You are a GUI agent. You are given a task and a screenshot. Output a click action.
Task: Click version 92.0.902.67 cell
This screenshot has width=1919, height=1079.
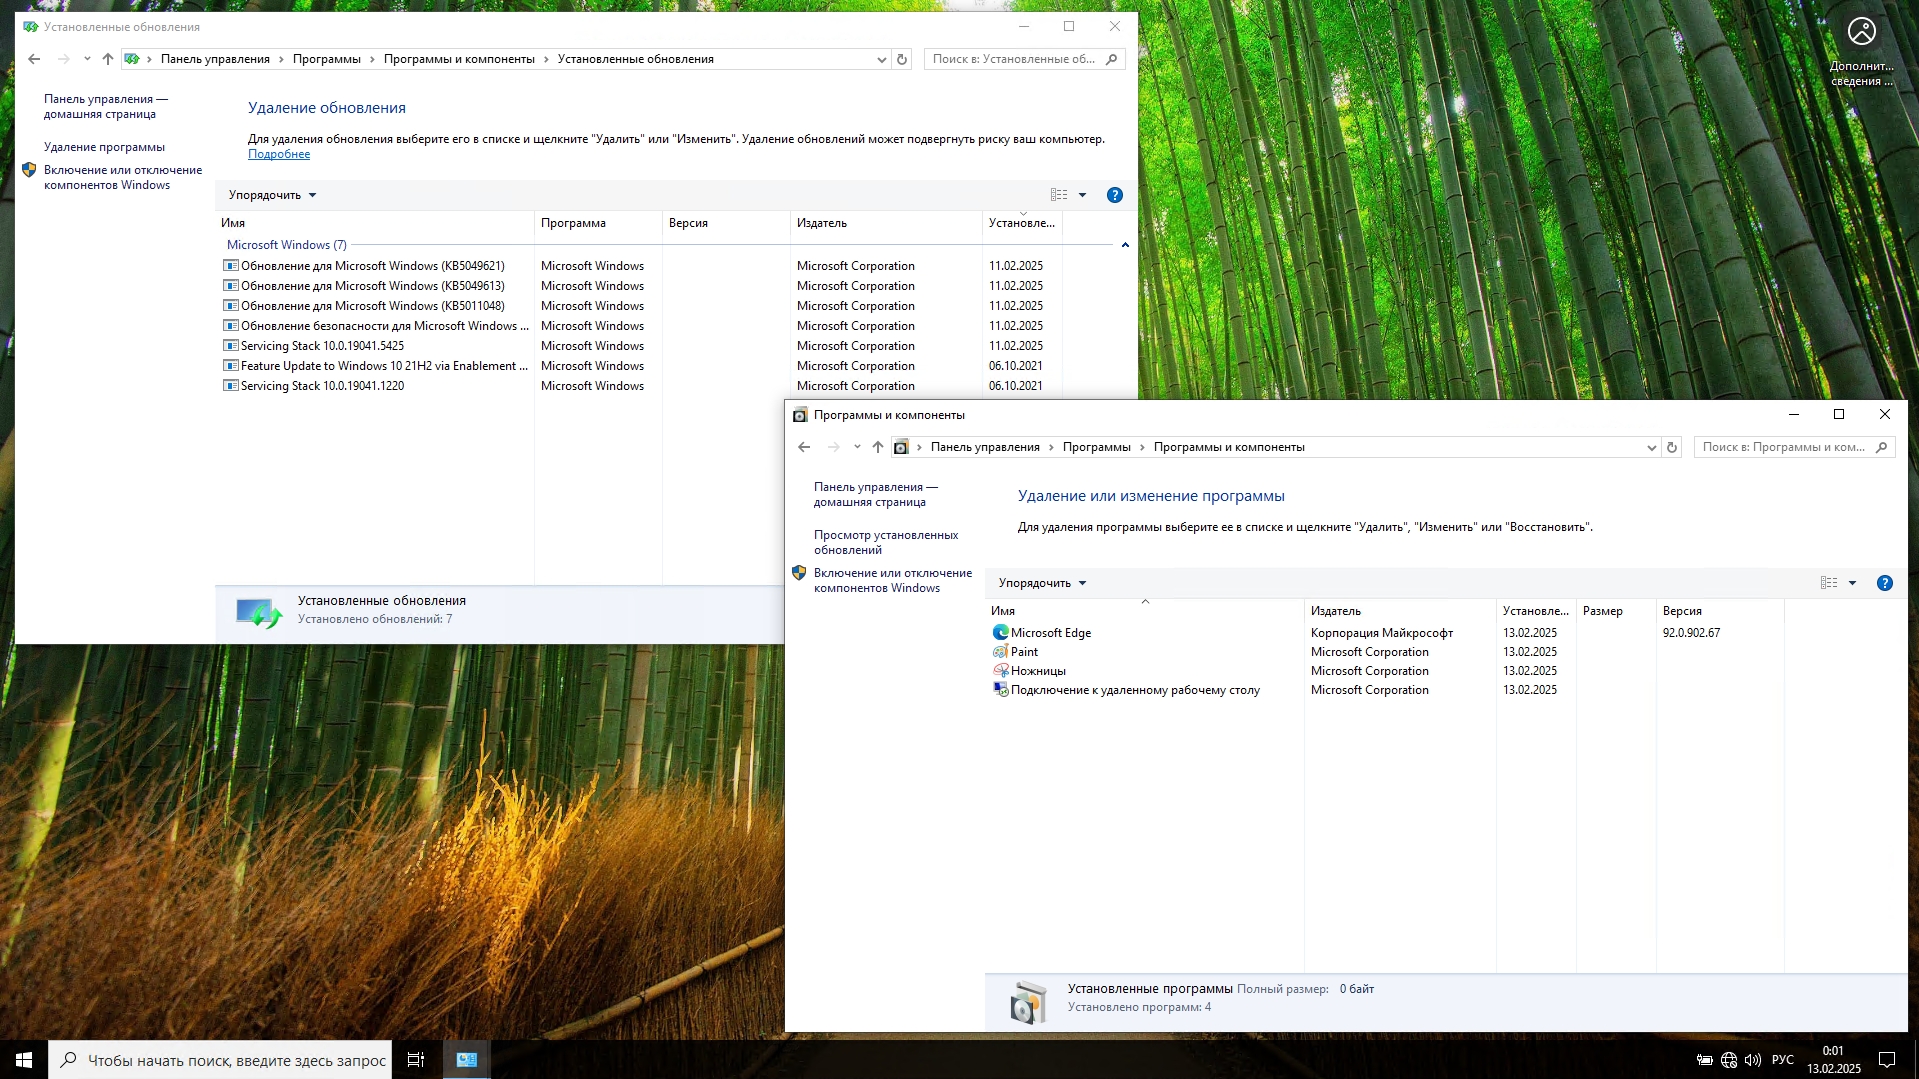(x=1692, y=633)
